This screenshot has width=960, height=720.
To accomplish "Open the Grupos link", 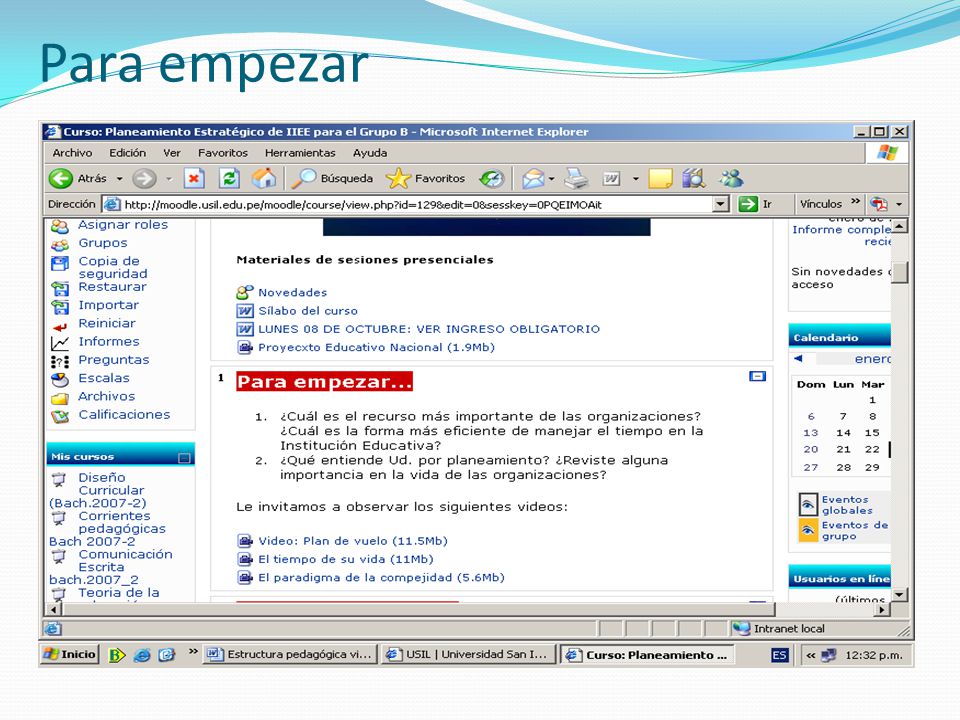I will 103,243.
